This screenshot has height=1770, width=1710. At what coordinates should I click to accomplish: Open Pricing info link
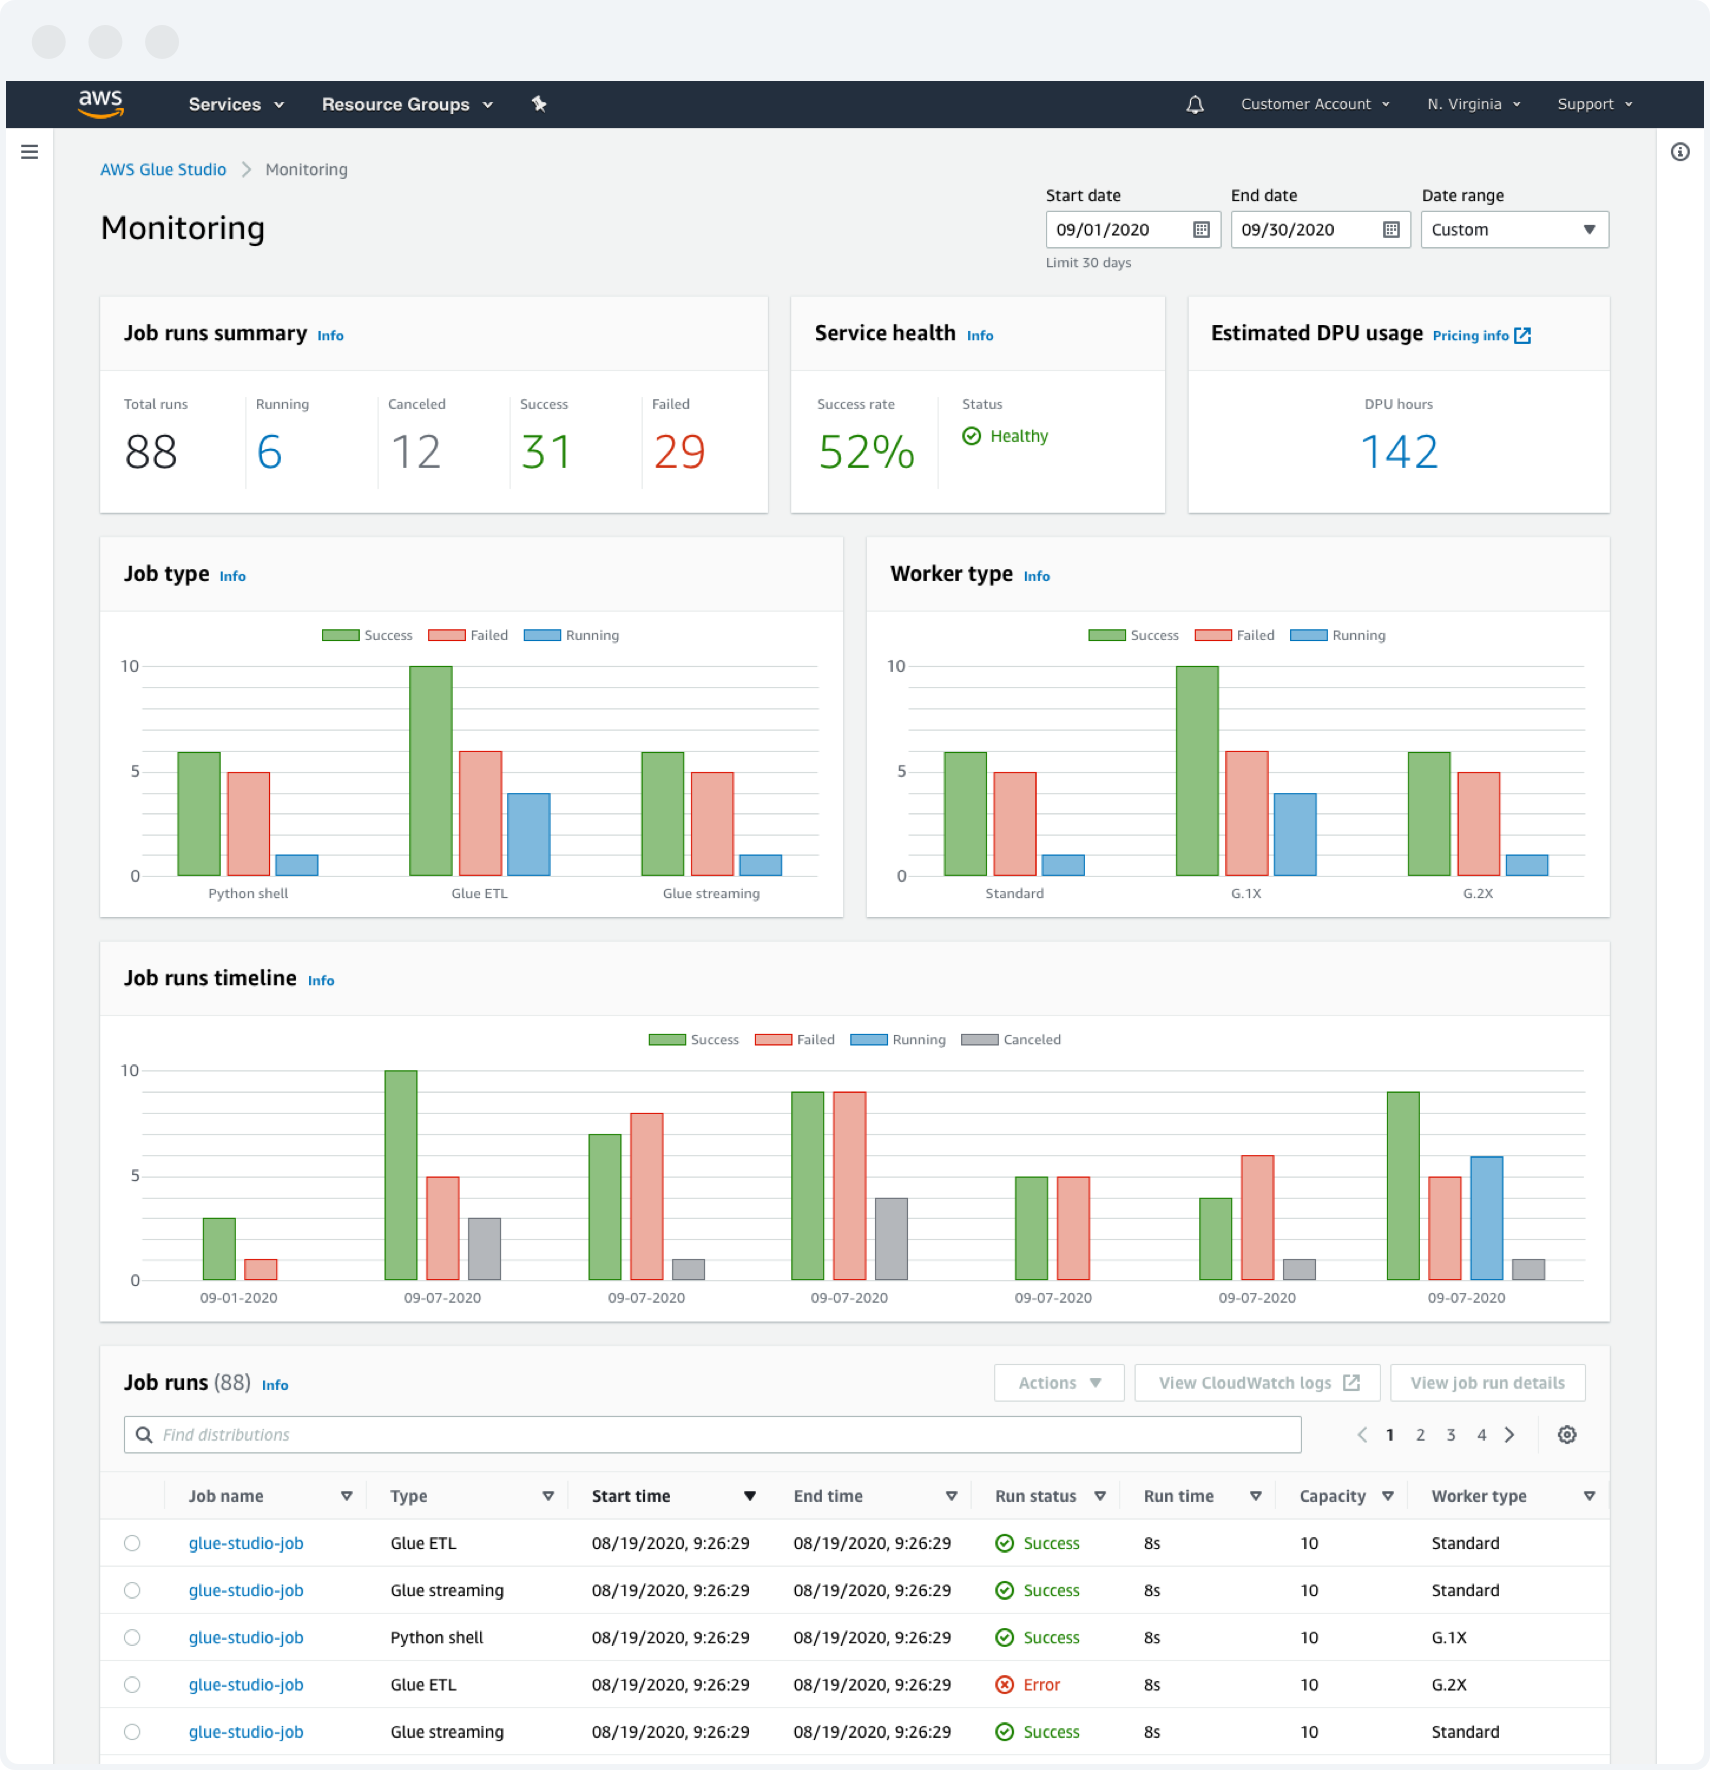(1470, 336)
